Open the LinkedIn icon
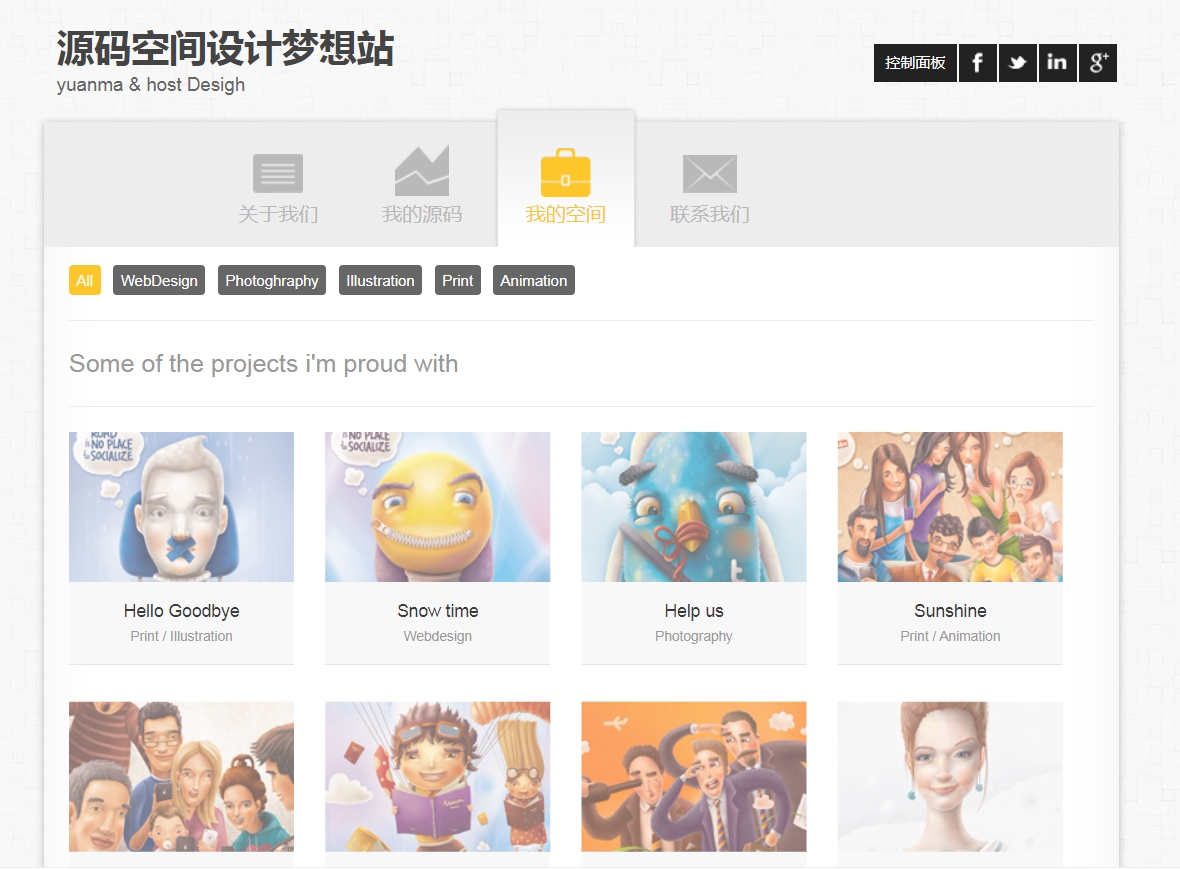Screen dimensions: 1180x869 1057,62
